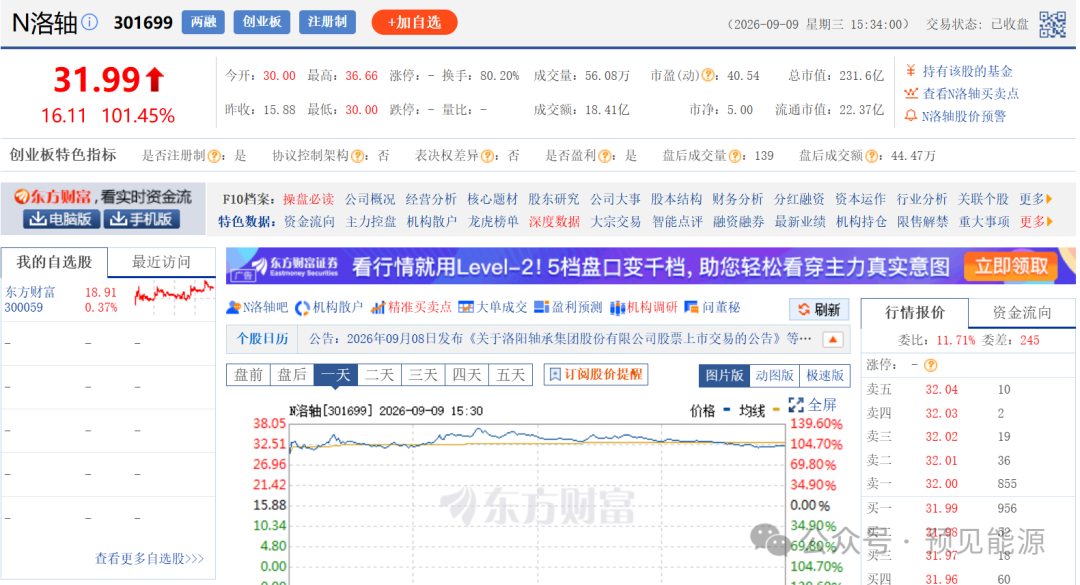Click the 刷新 refresh button
The image size is (1080, 585).
(819, 310)
